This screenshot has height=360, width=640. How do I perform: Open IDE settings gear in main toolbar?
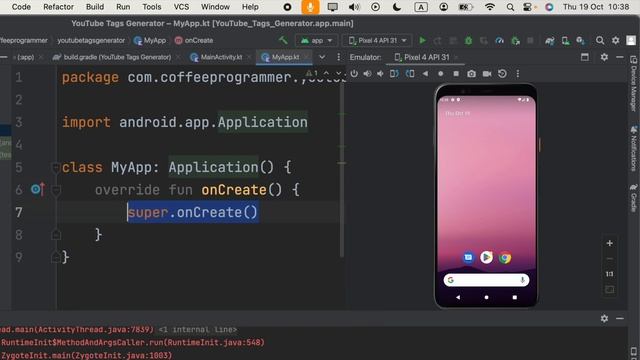click(616, 40)
